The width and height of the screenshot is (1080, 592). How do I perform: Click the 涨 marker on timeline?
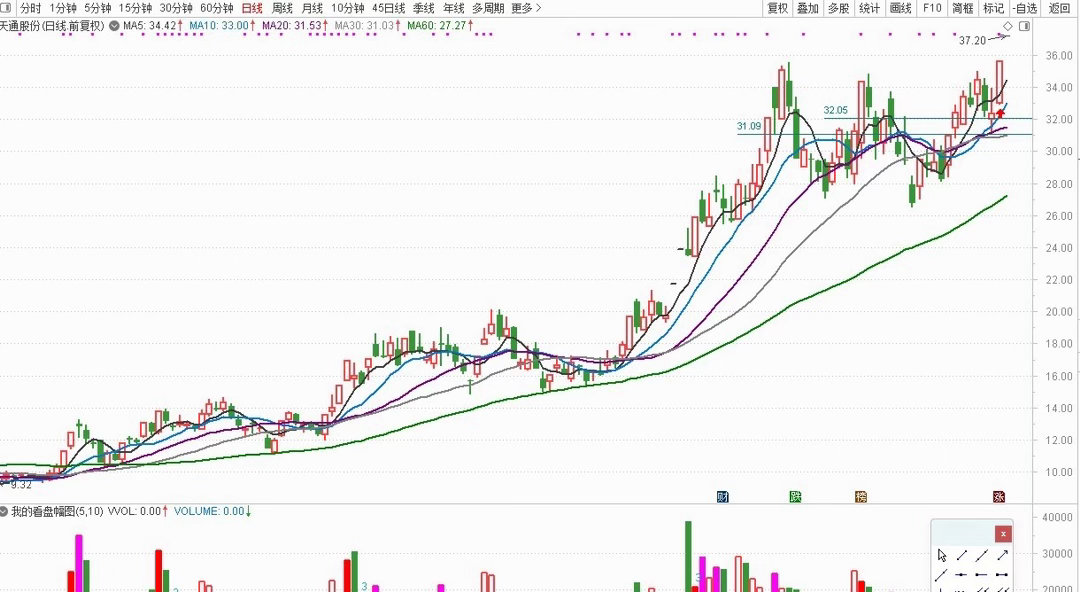pos(999,497)
